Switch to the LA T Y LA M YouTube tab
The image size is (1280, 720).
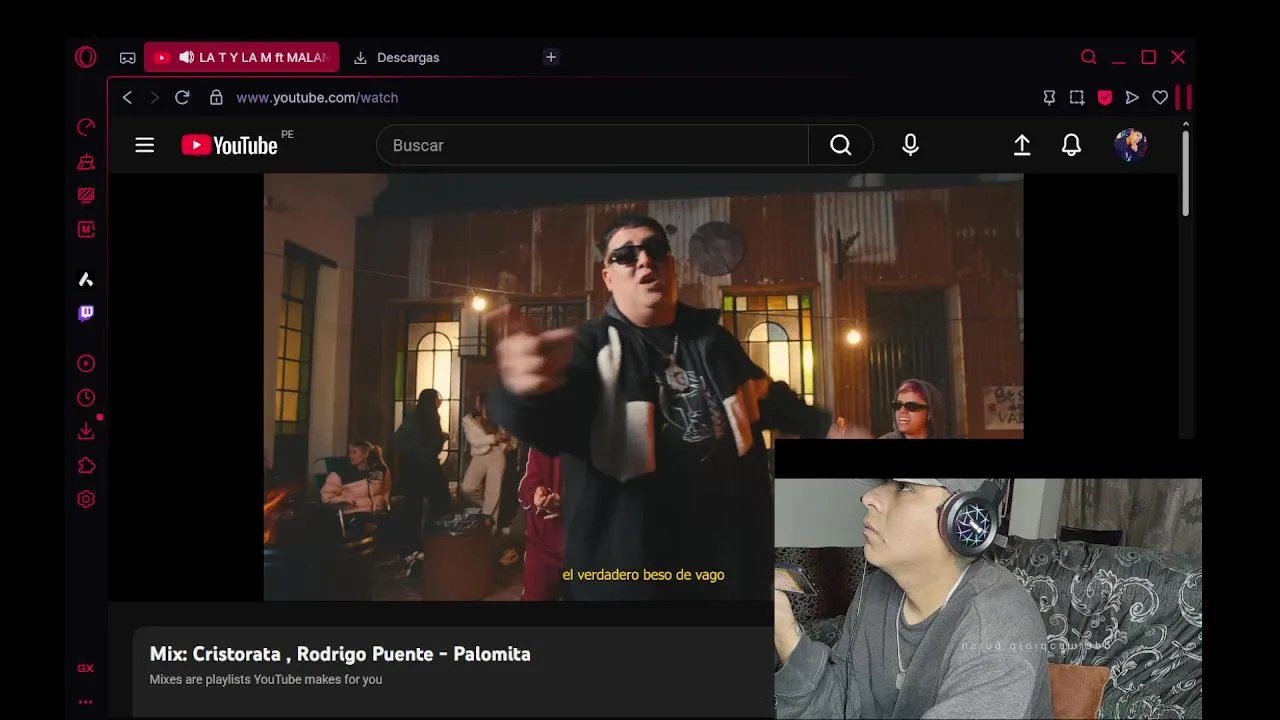point(241,57)
